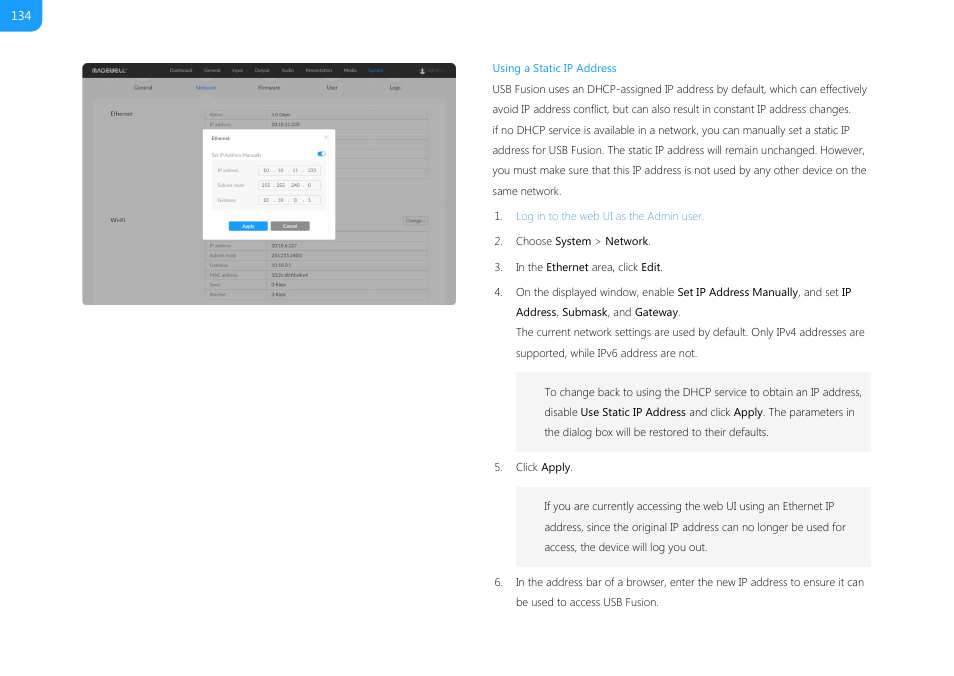Close the Ethernet dialog with the X
Image resolution: width=954 pixels, height=676 pixels.
(326, 138)
